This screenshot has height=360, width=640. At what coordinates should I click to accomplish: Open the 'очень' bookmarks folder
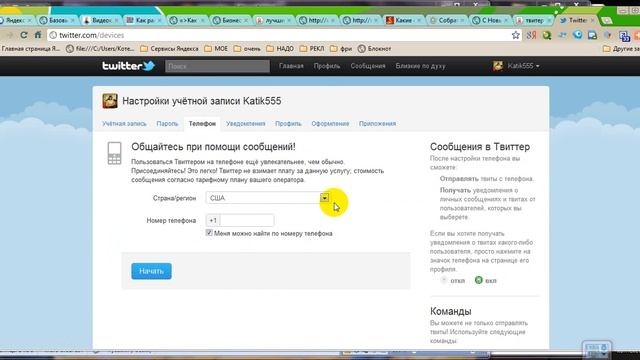click(247, 49)
